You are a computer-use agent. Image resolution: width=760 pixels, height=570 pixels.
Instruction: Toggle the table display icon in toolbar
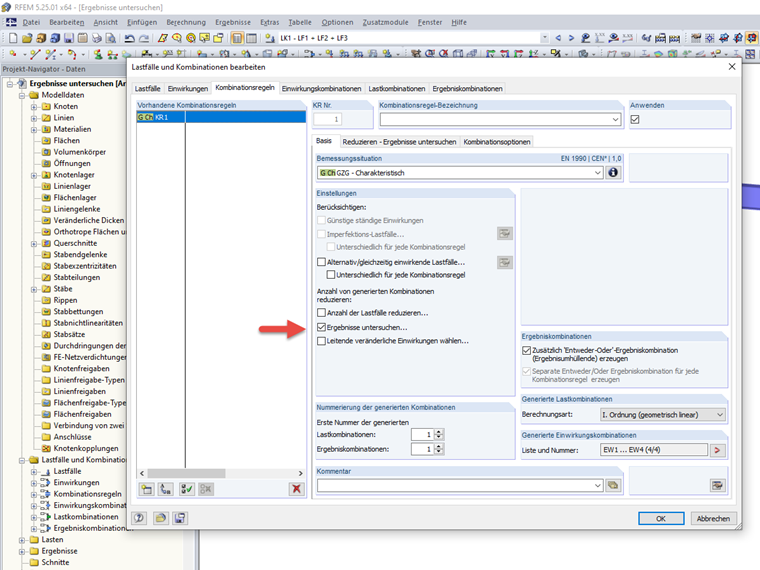pos(251,38)
